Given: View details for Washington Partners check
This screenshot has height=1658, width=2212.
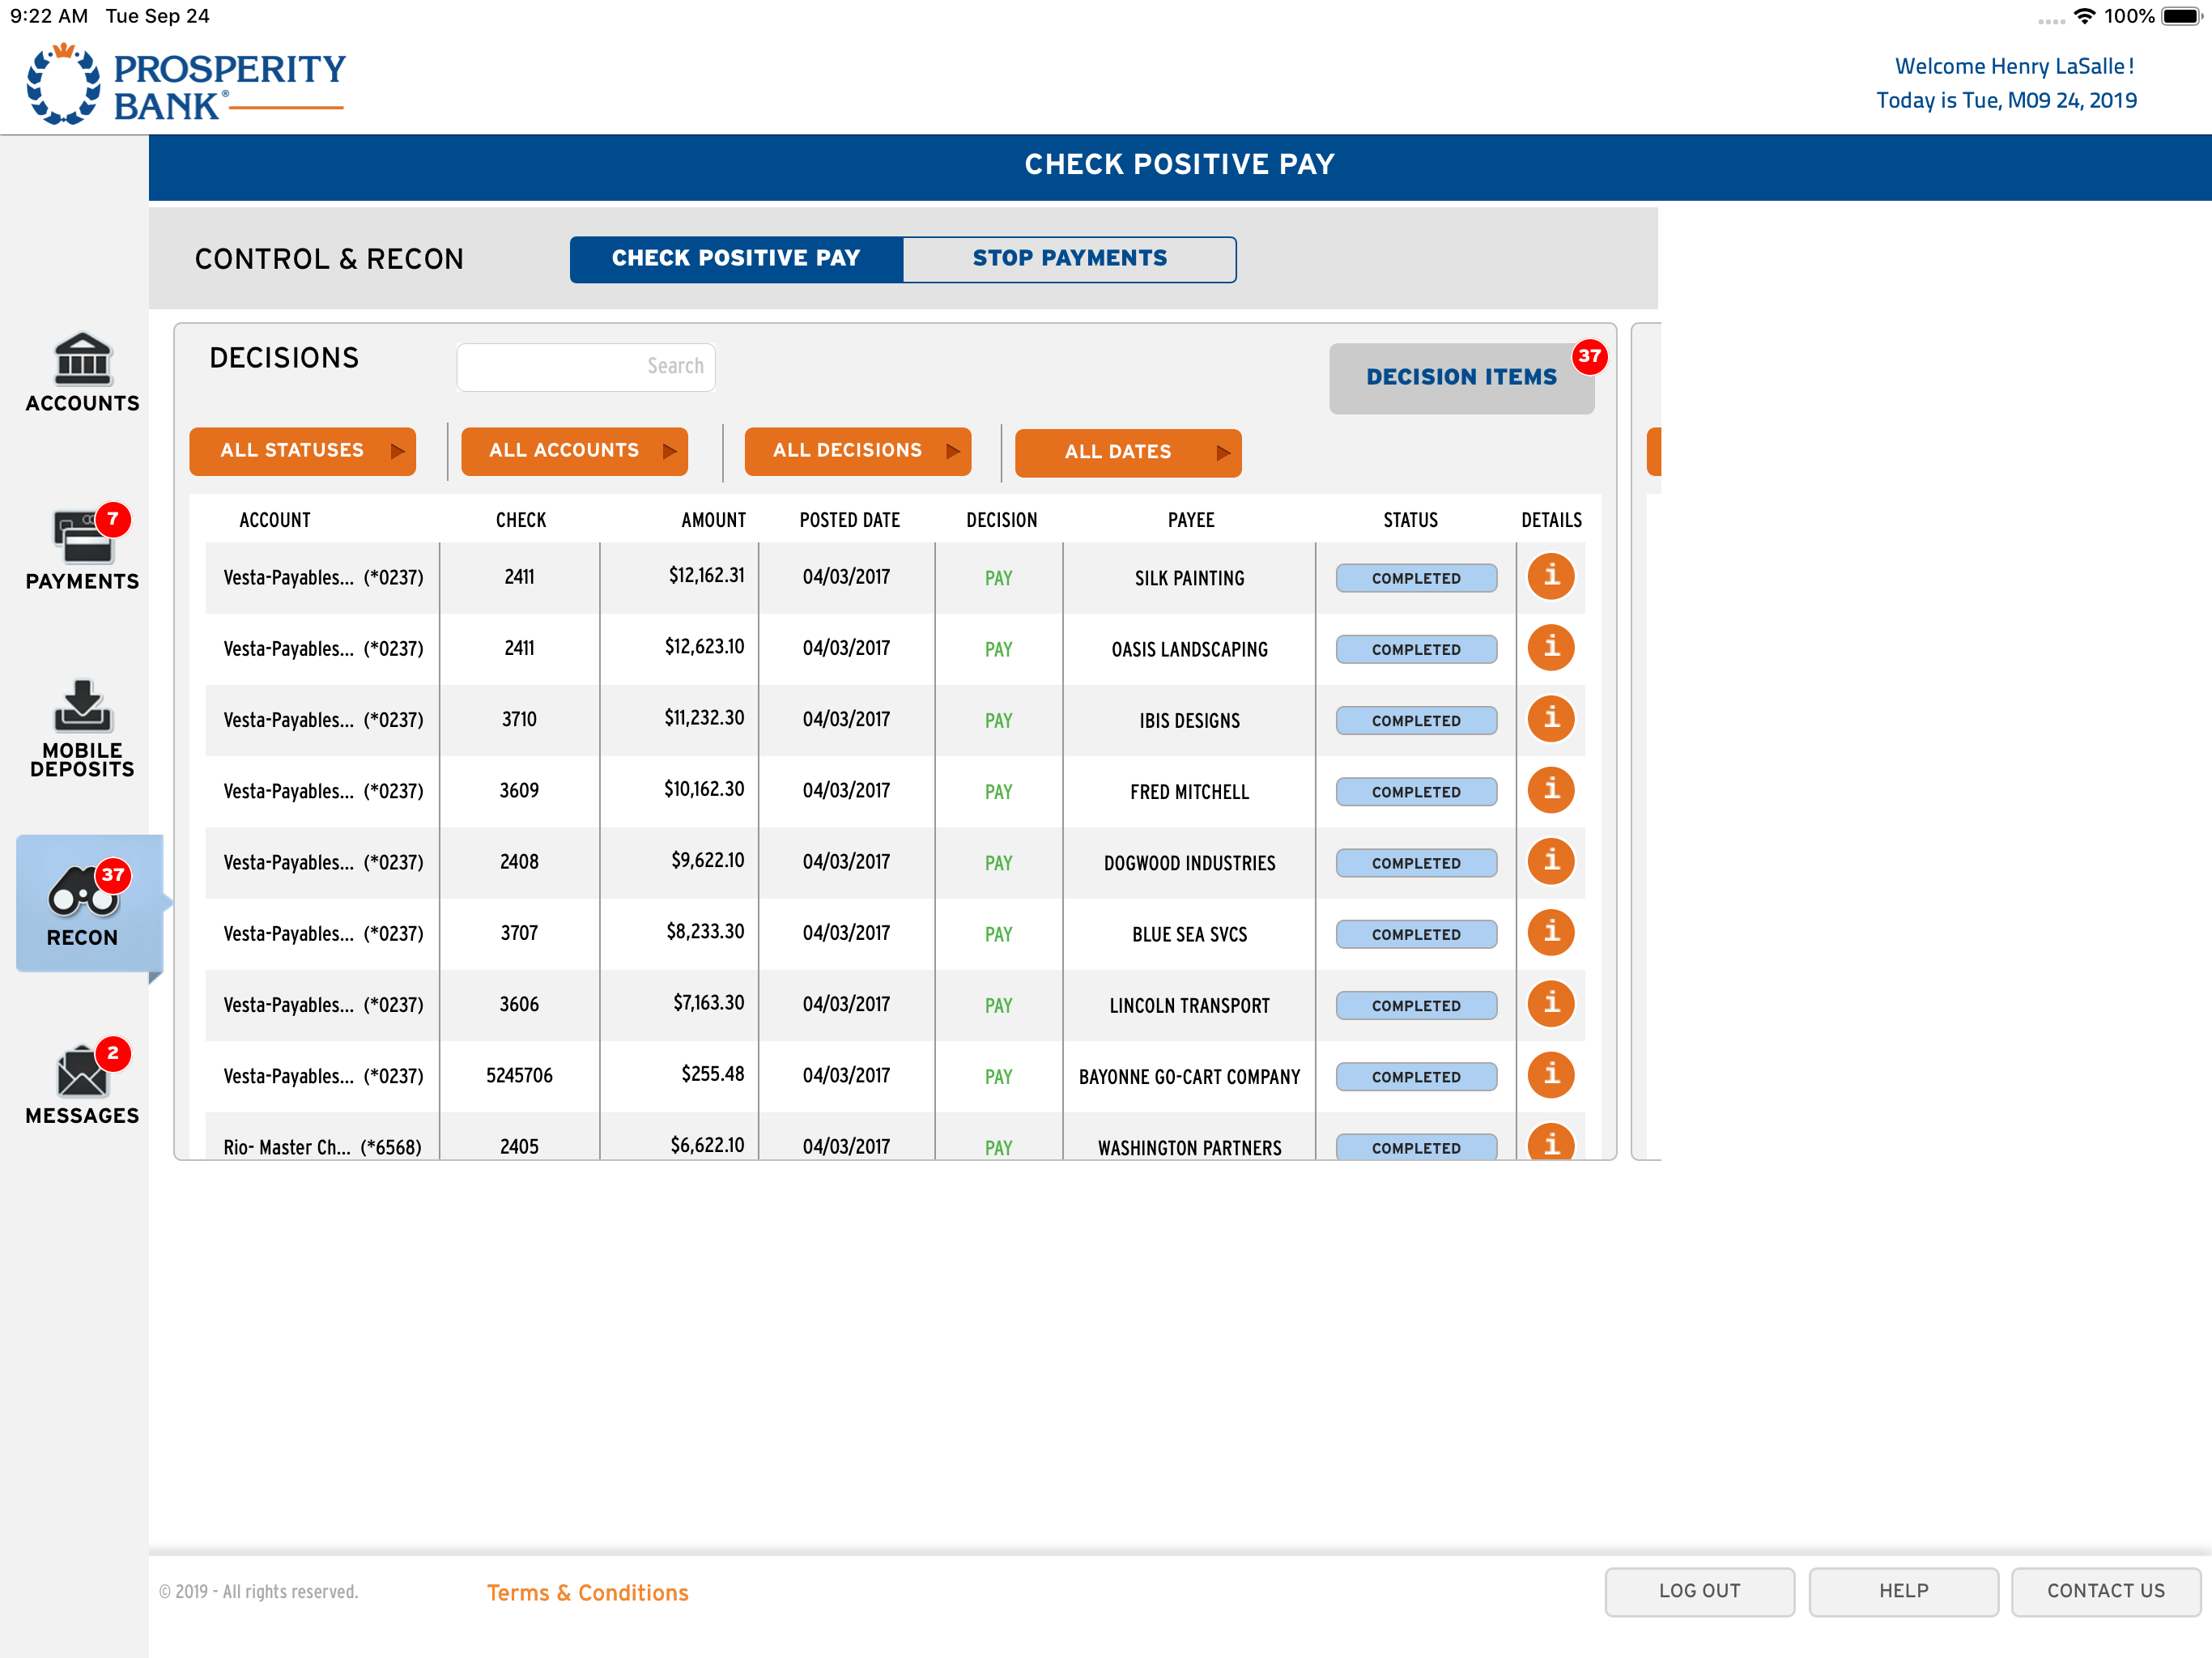Looking at the screenshot, I should coord(1551,1142).
